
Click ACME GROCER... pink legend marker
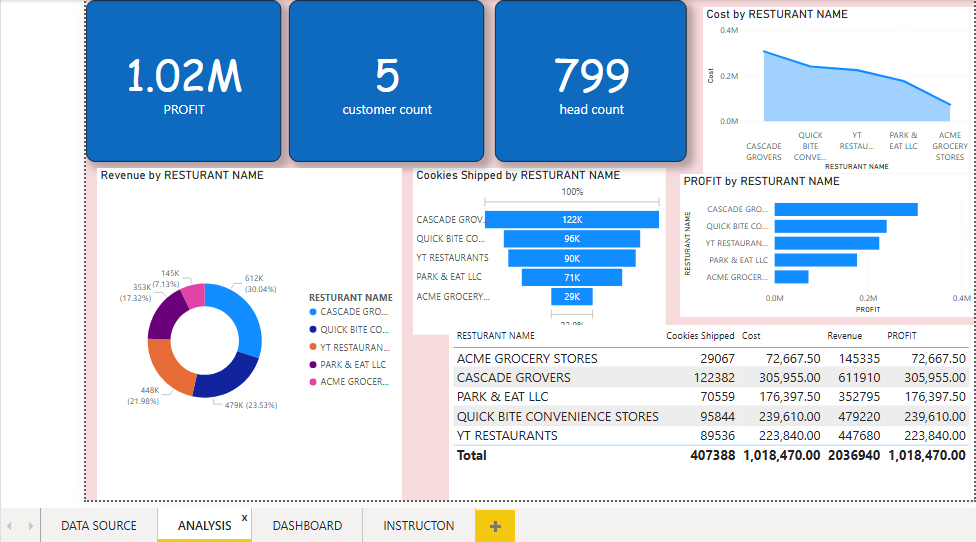(x=313, y=381)
